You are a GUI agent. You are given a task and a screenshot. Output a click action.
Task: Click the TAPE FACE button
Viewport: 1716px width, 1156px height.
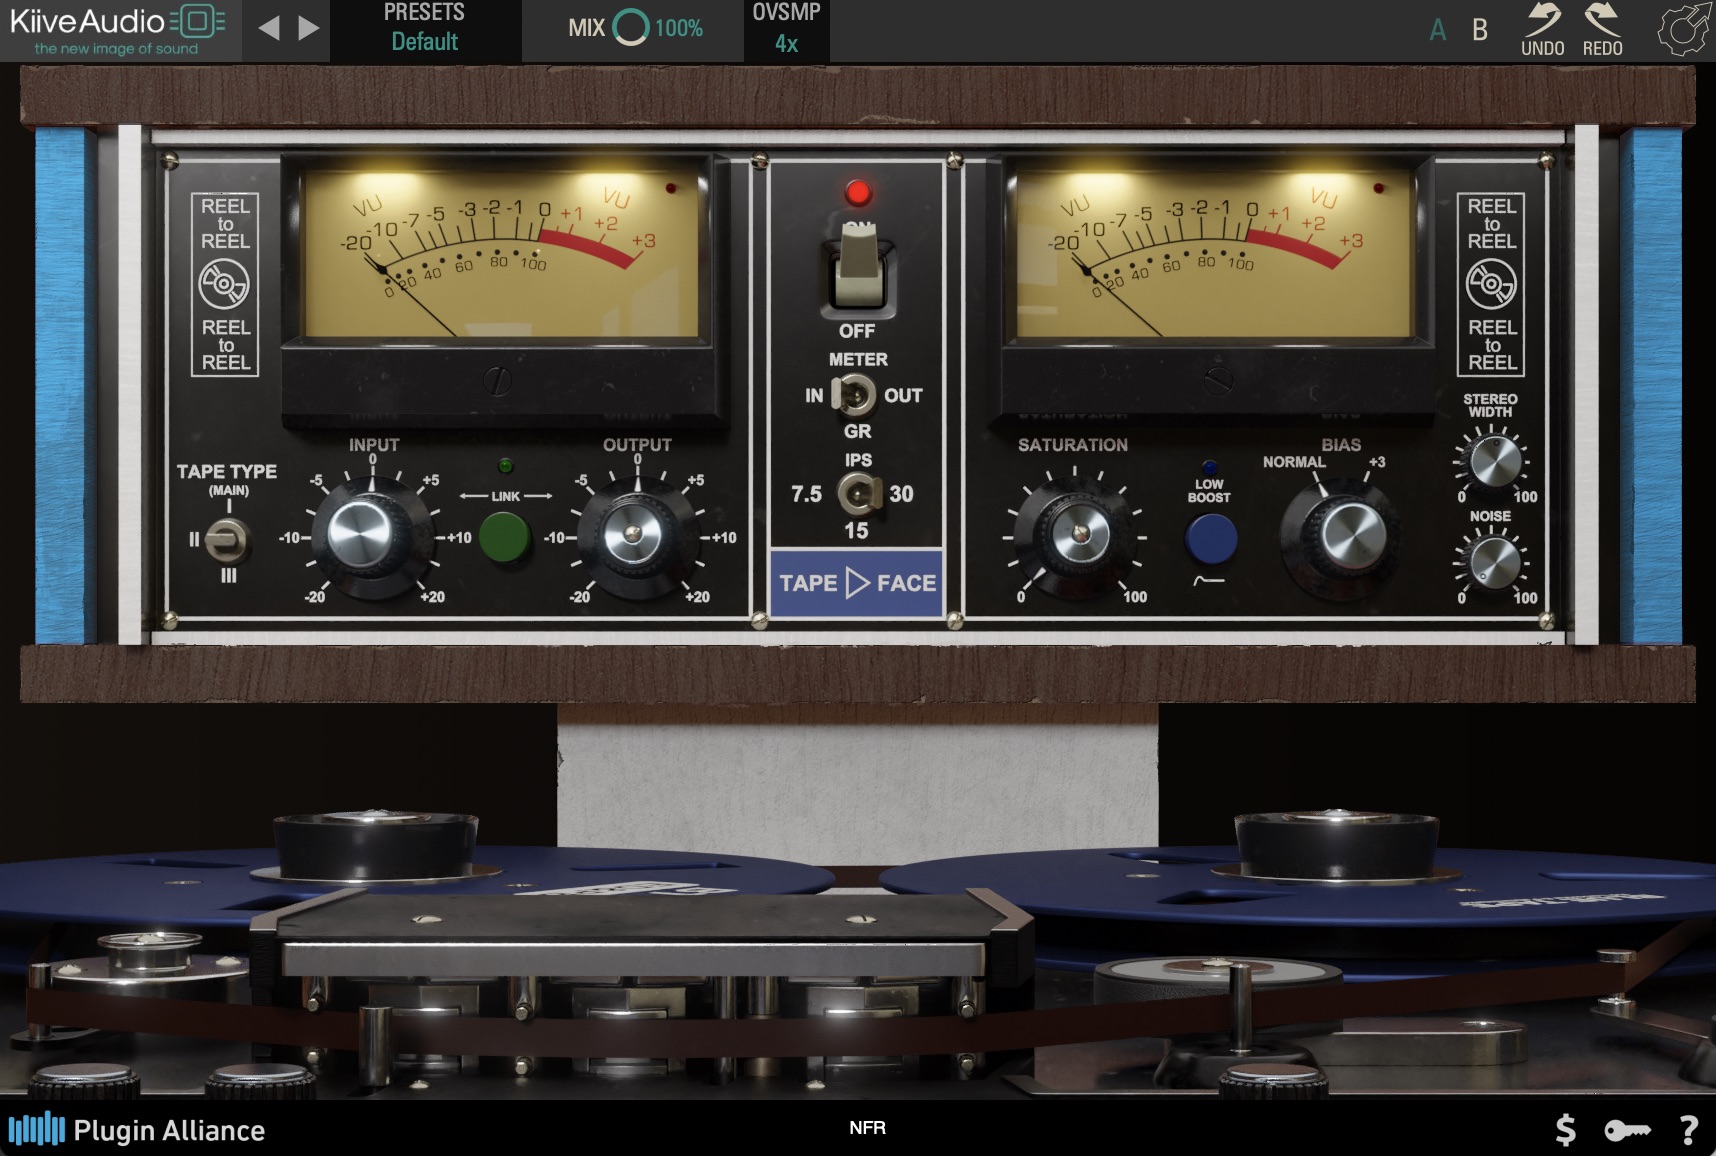tap(857, 583)
